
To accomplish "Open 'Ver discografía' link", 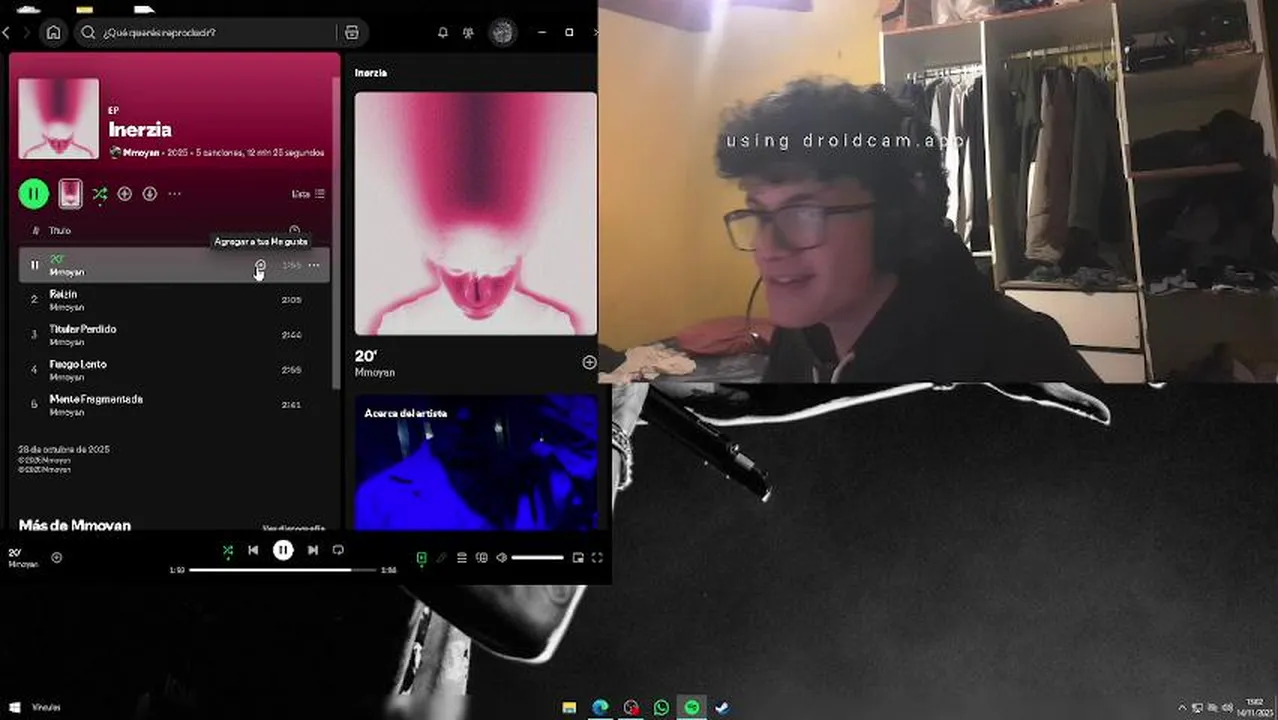I will pos(293,527).
